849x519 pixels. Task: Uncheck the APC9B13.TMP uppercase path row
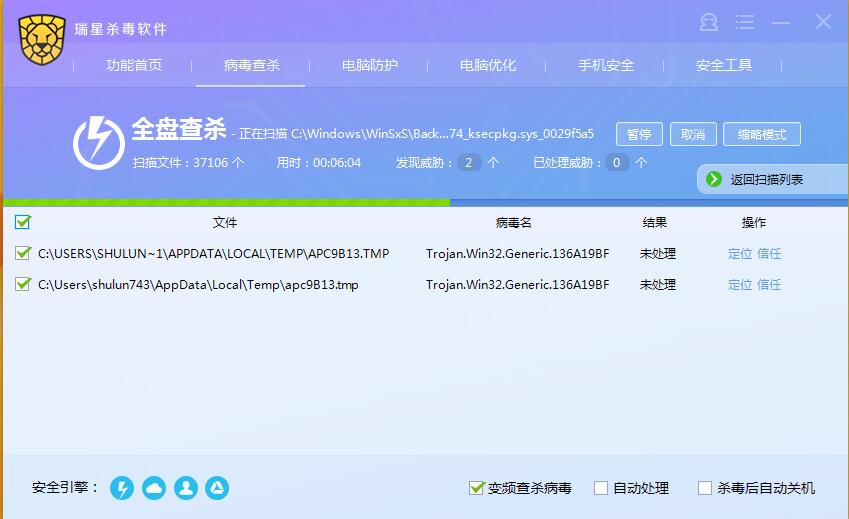23,253
